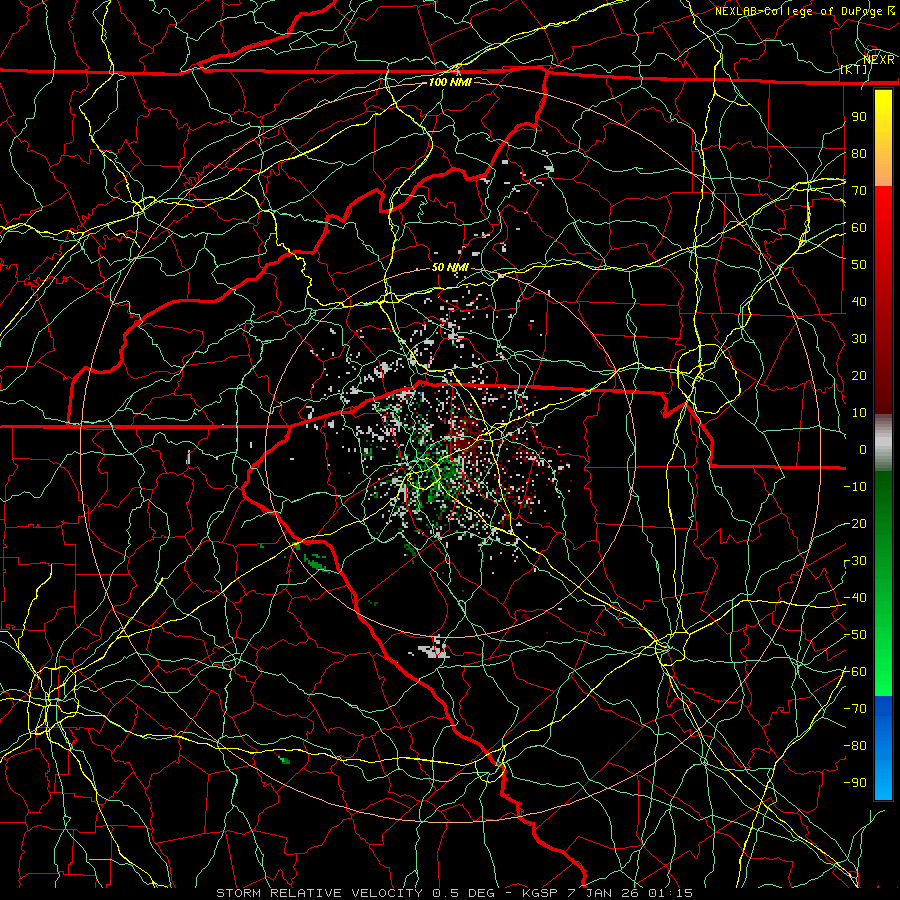
Task: Click the -70 scale value
Action: click(855, 709)
